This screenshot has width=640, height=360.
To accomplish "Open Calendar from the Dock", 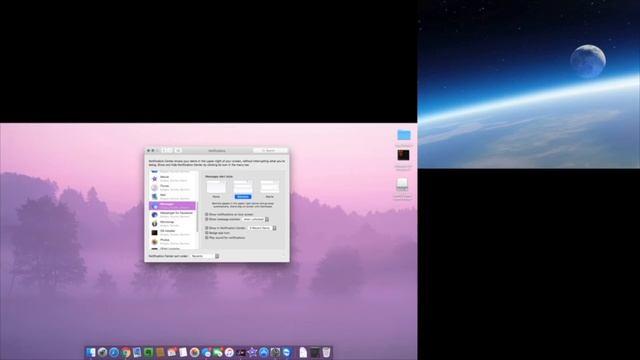I will click(x=172, y=352).
